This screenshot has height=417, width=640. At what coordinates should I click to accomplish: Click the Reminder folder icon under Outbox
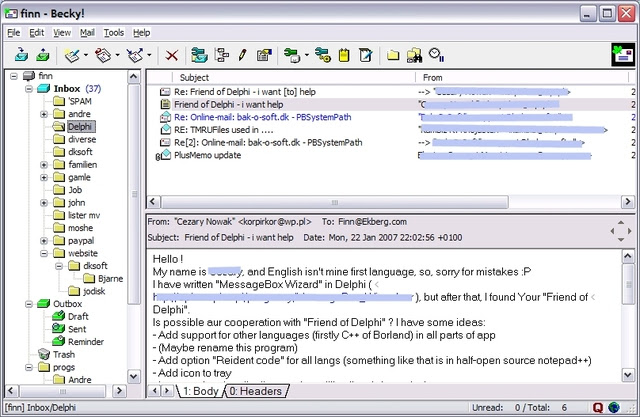pos(59,341)
